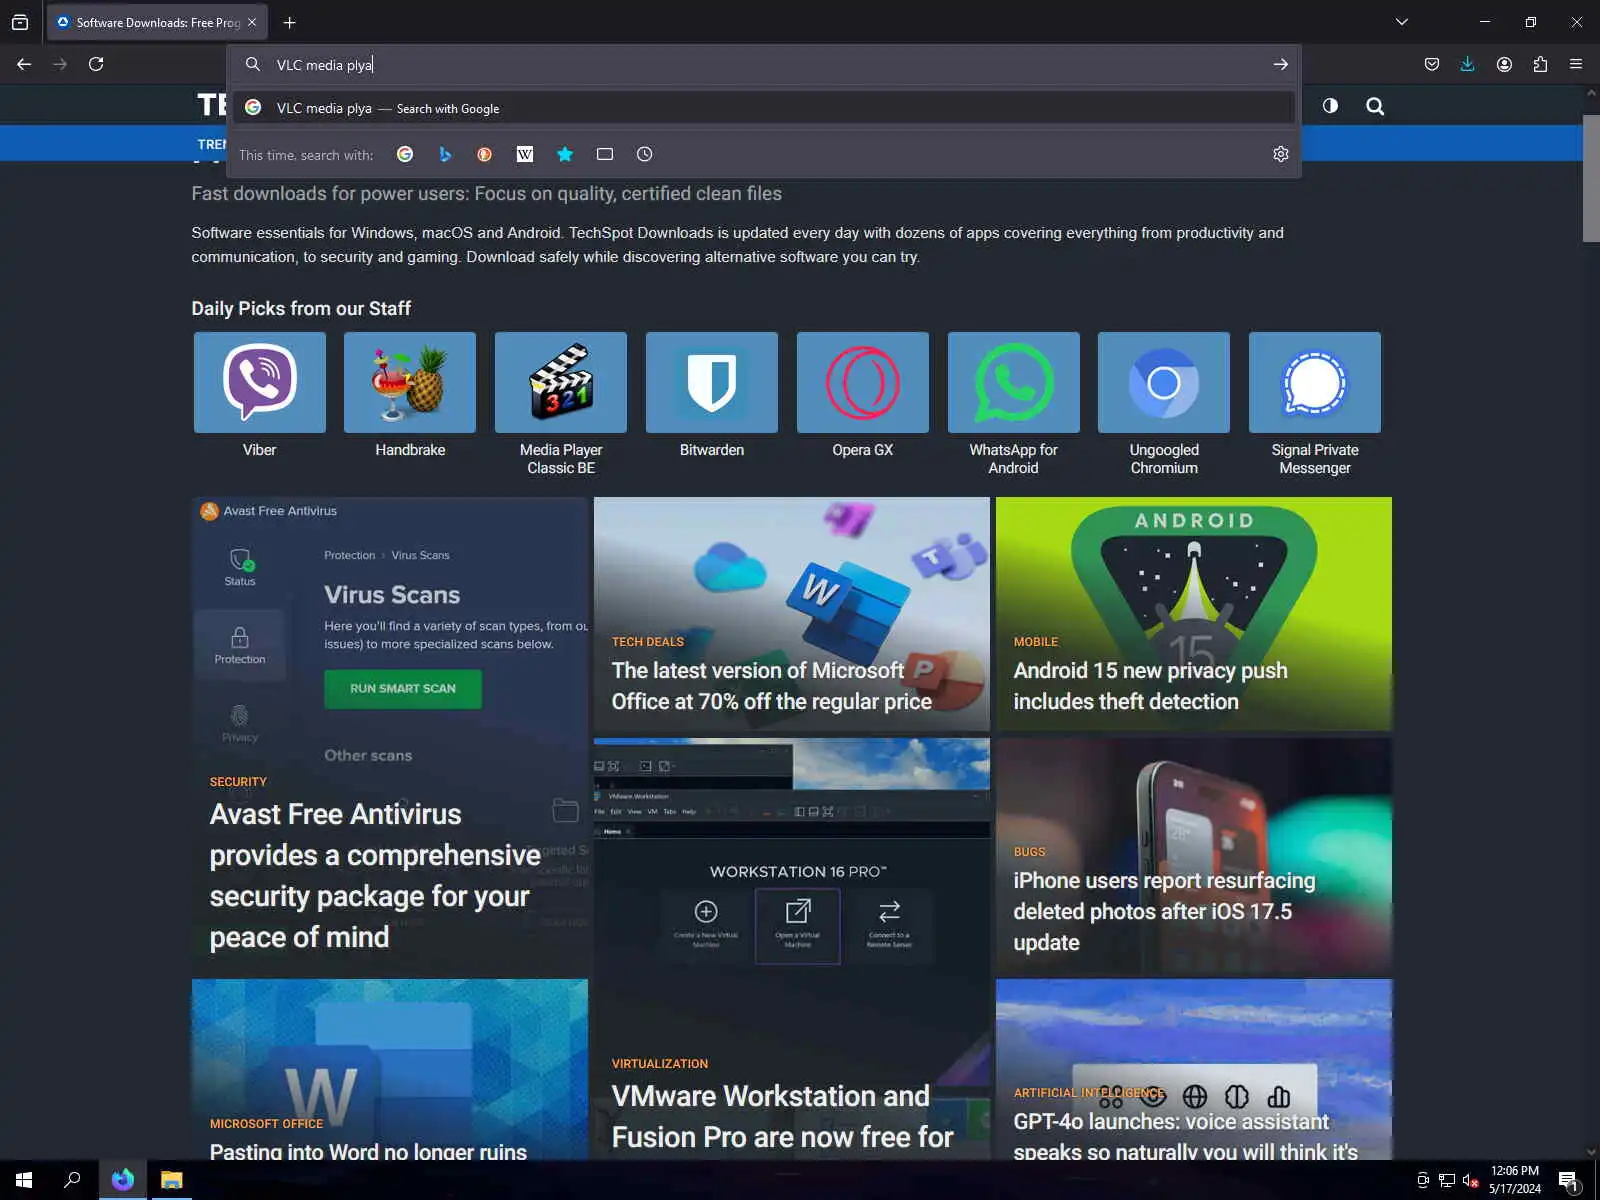
Task: Search this time with Bing icon
Action: click(x=445, y=154)
